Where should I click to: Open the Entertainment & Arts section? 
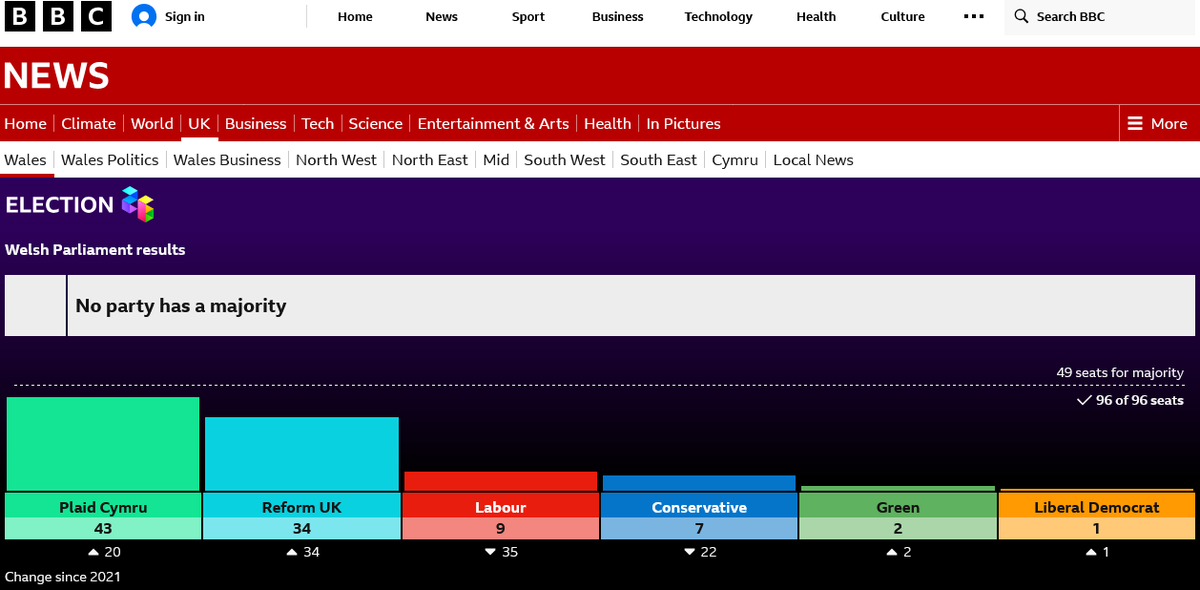(493, 124)
